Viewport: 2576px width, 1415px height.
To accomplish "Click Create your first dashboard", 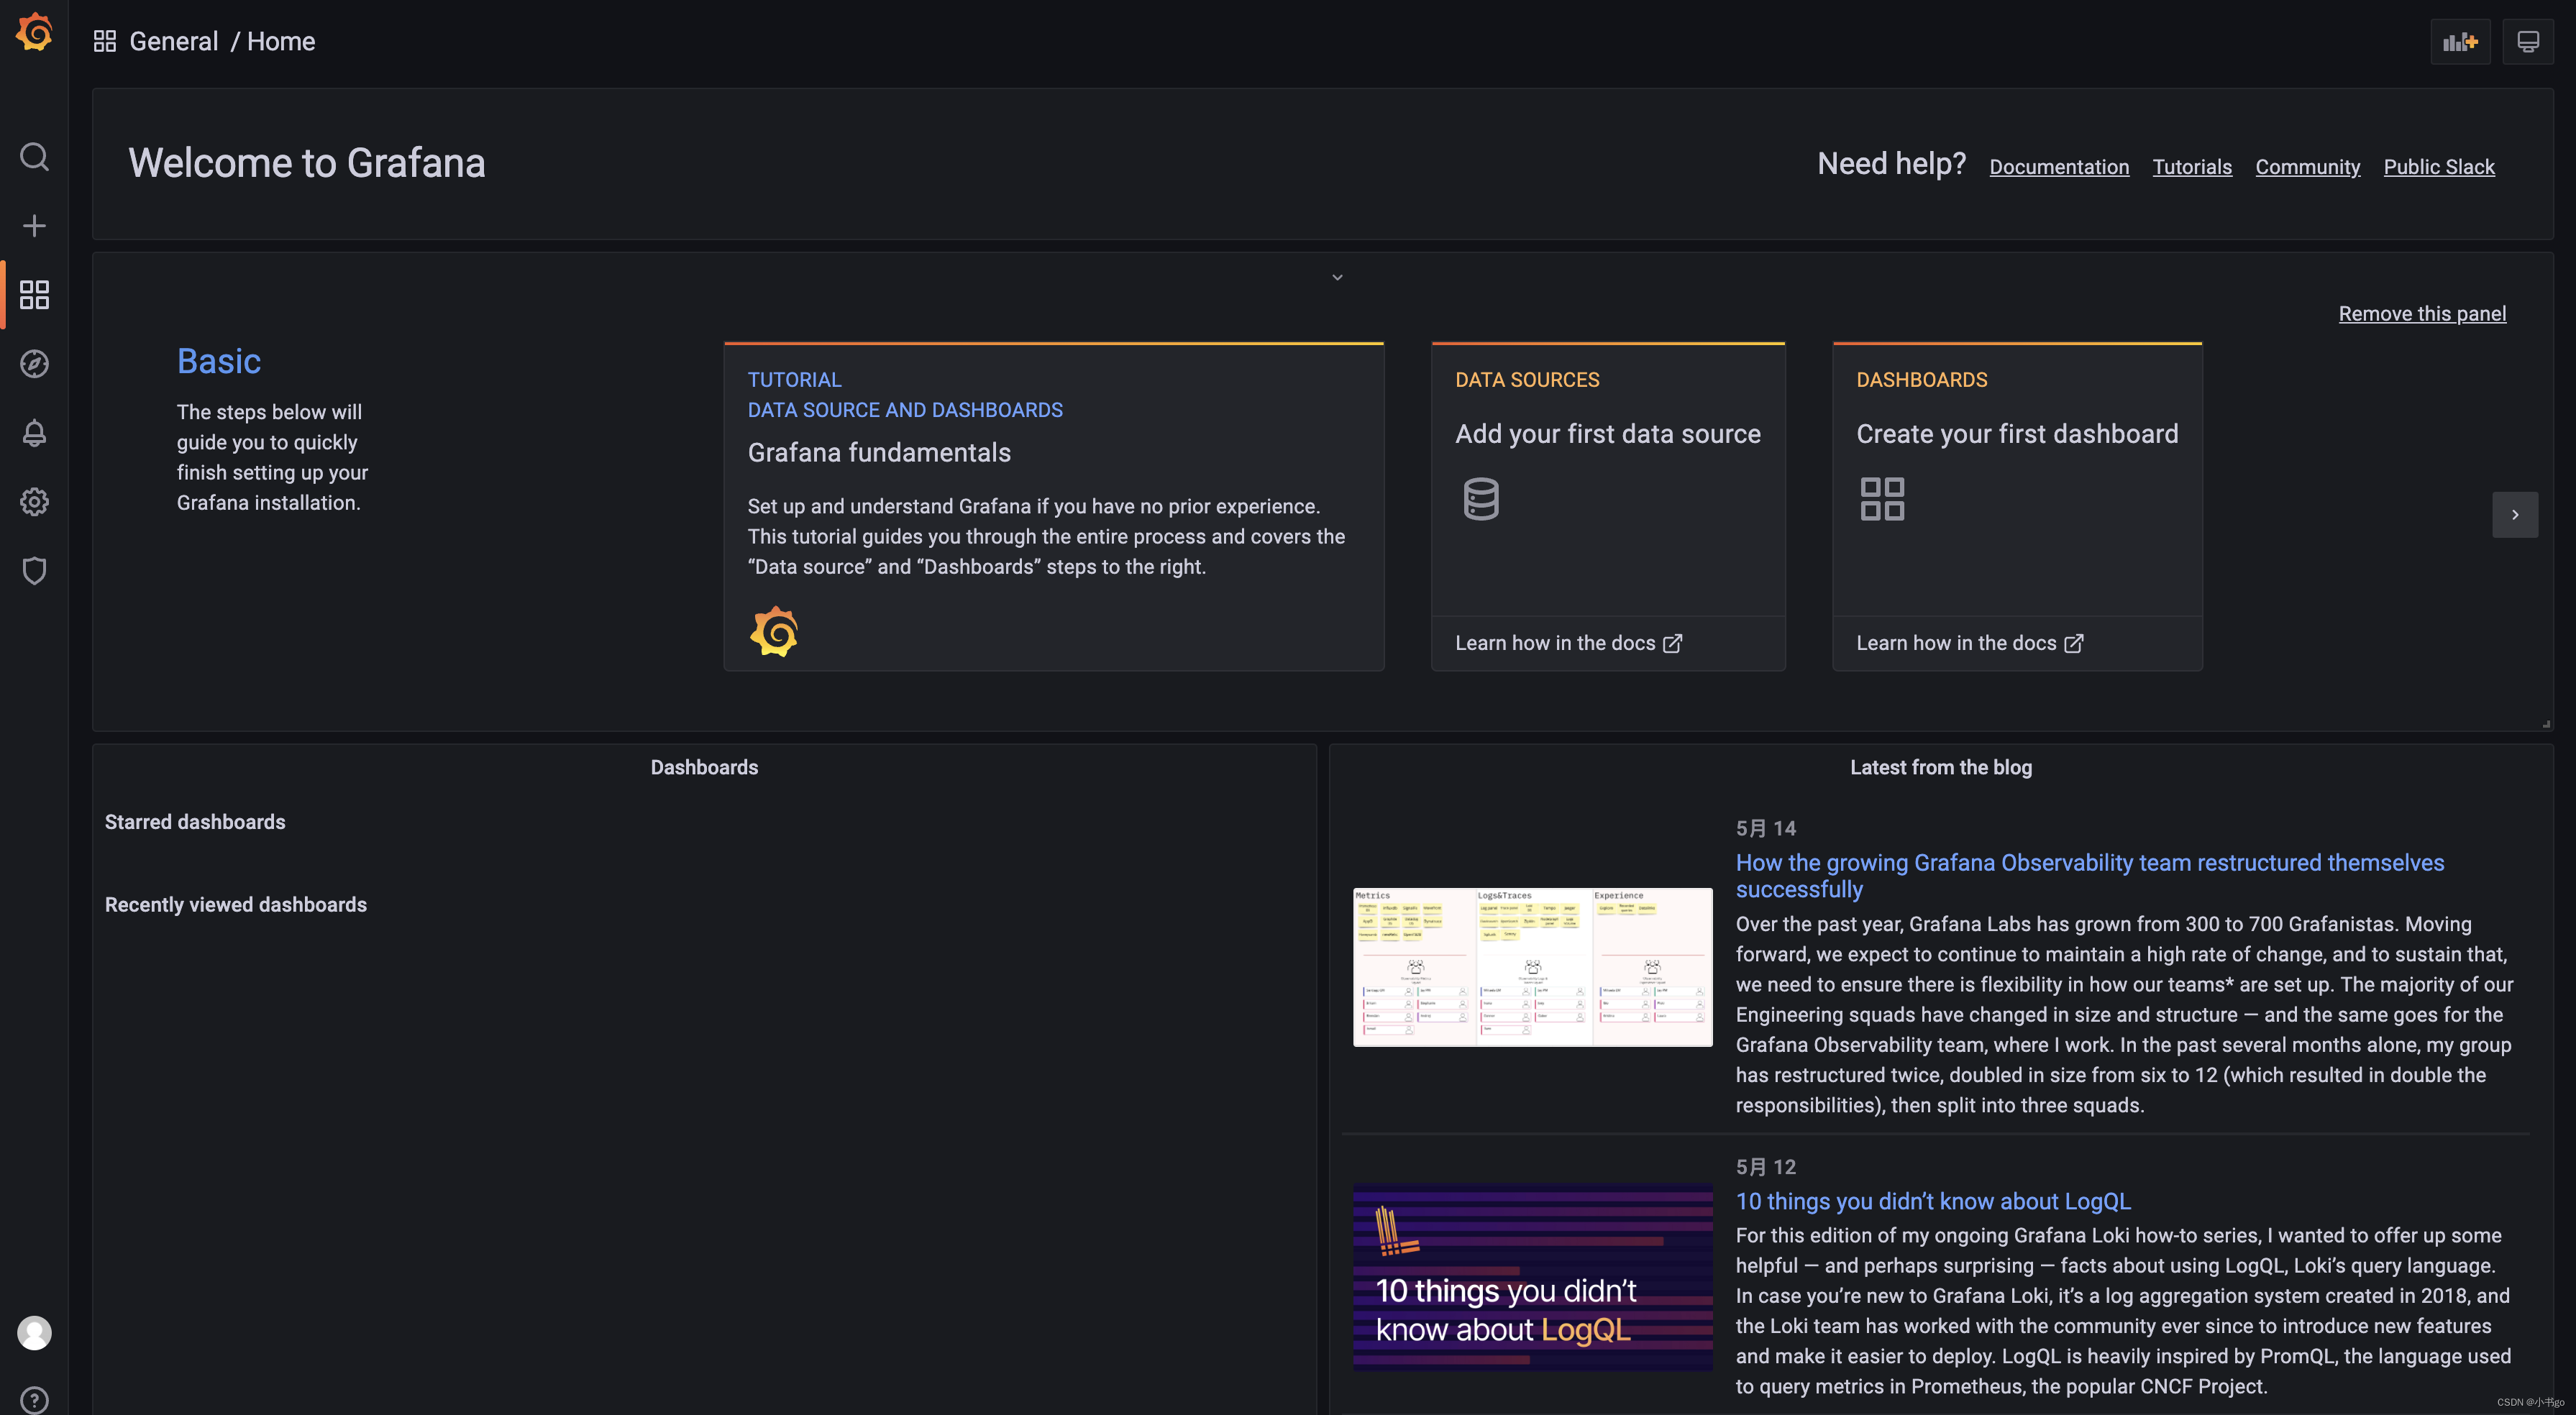I will (2017, 434).
